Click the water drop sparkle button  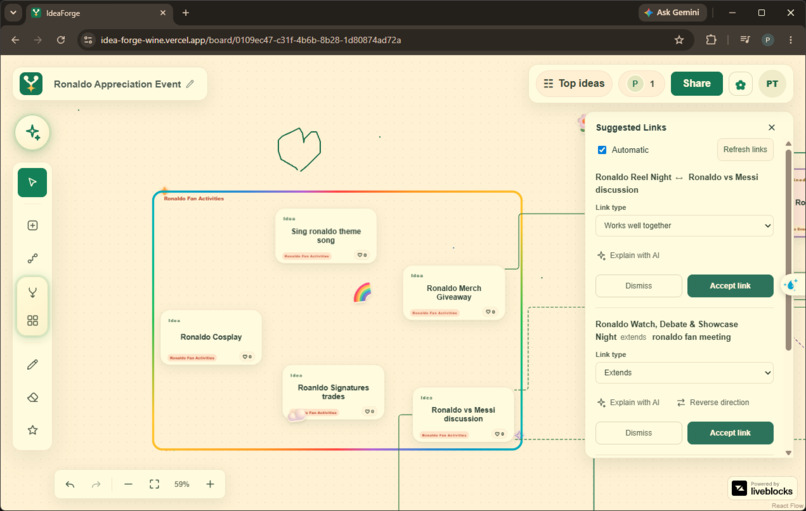(792, 284)
